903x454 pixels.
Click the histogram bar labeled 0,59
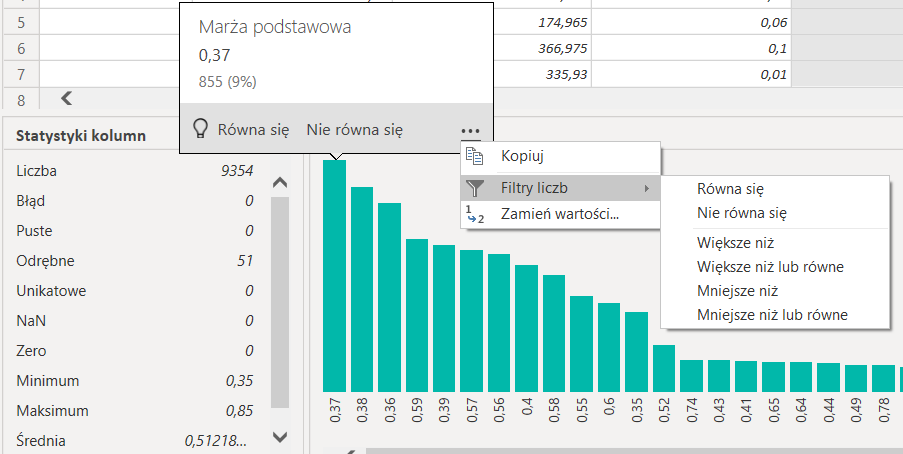click(417, 315)
